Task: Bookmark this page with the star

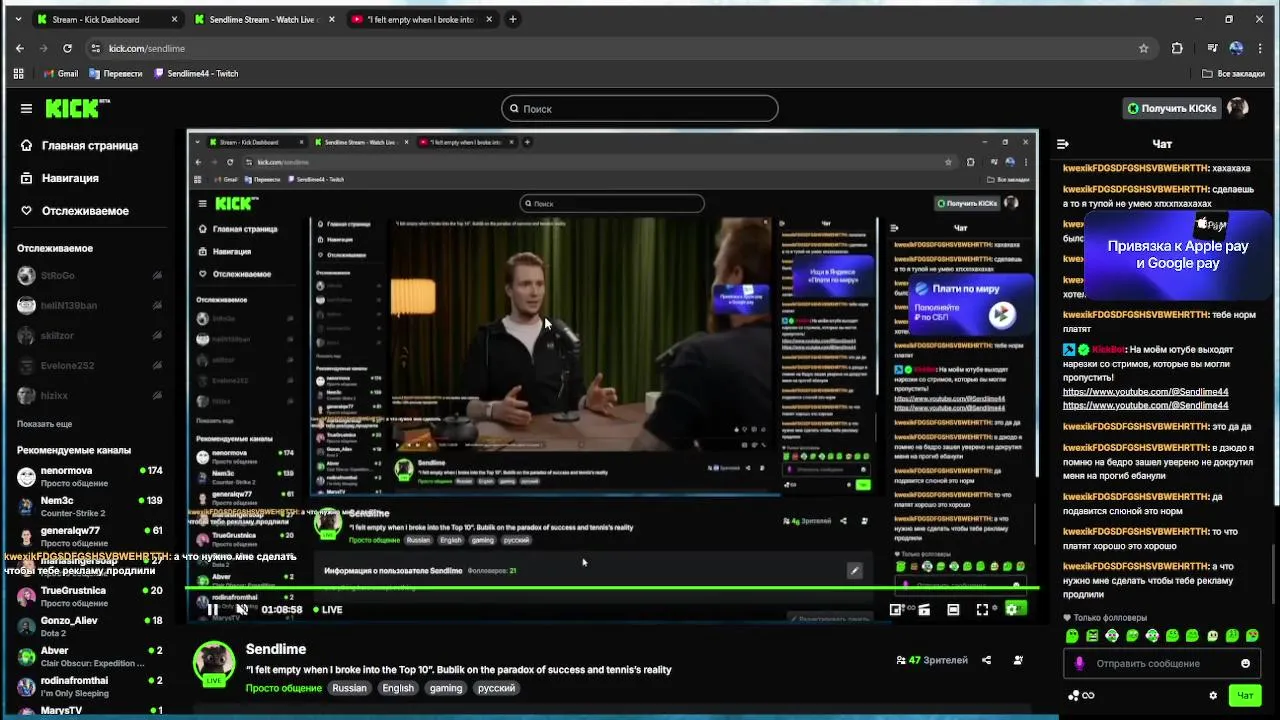Action: click(1143, 48)
